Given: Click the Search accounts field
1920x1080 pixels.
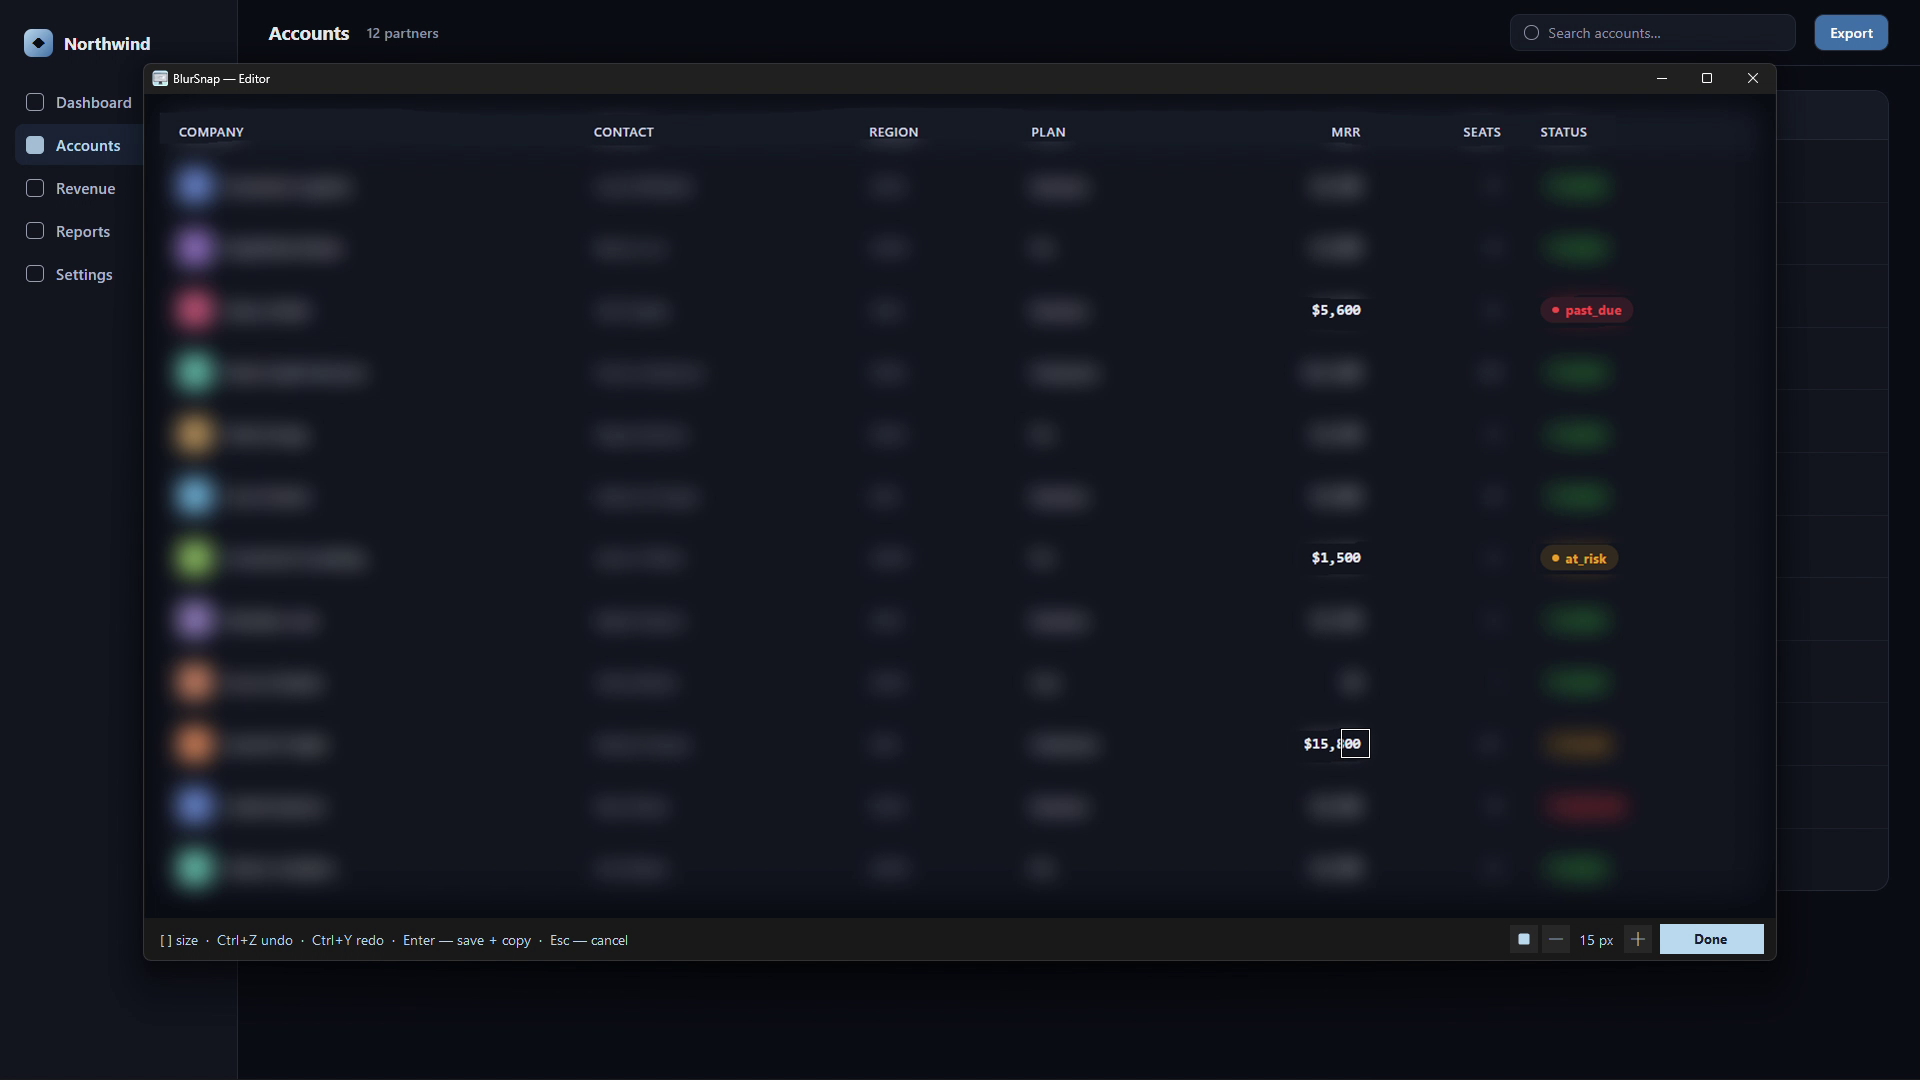Looking at the screenshot, I should pyautogui.click(x=1652, y=33).
